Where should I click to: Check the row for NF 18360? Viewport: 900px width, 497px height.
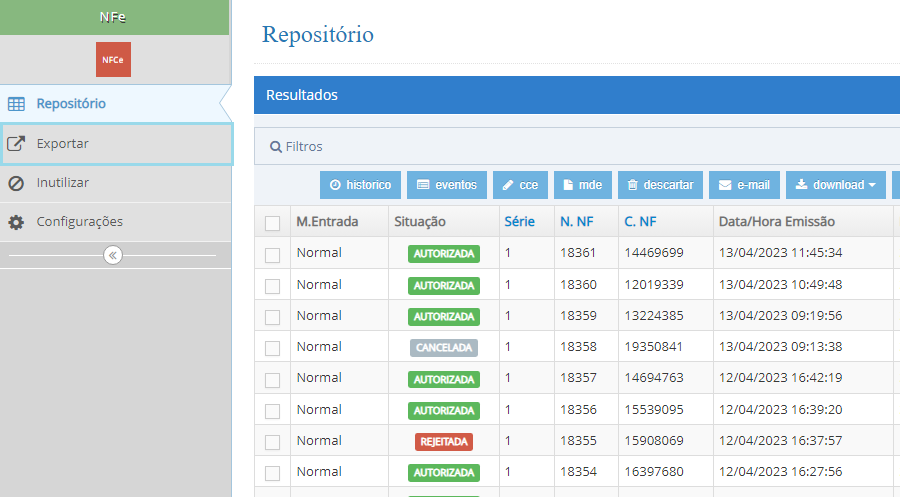[x=273, y=286]
